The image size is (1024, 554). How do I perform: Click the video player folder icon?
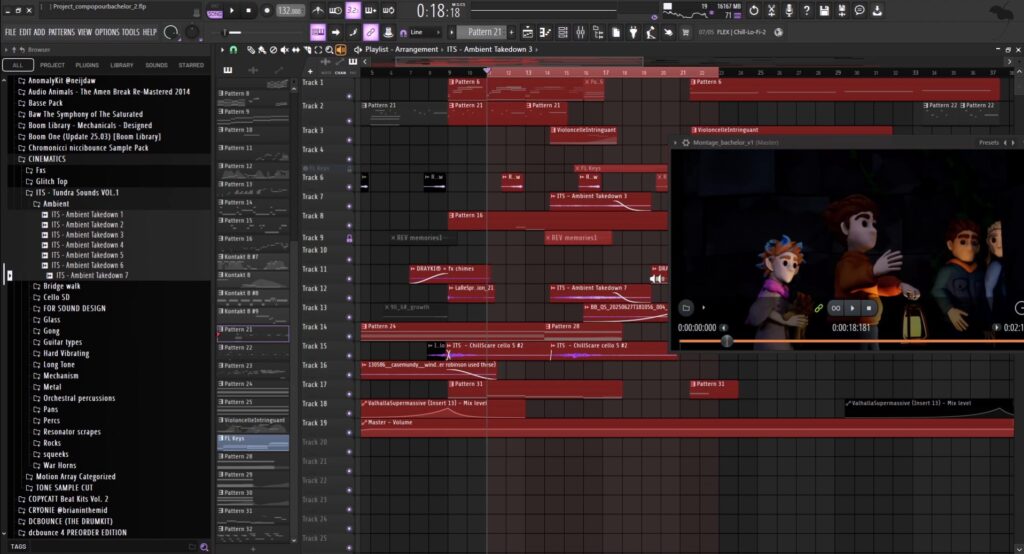tap(686, 308)
